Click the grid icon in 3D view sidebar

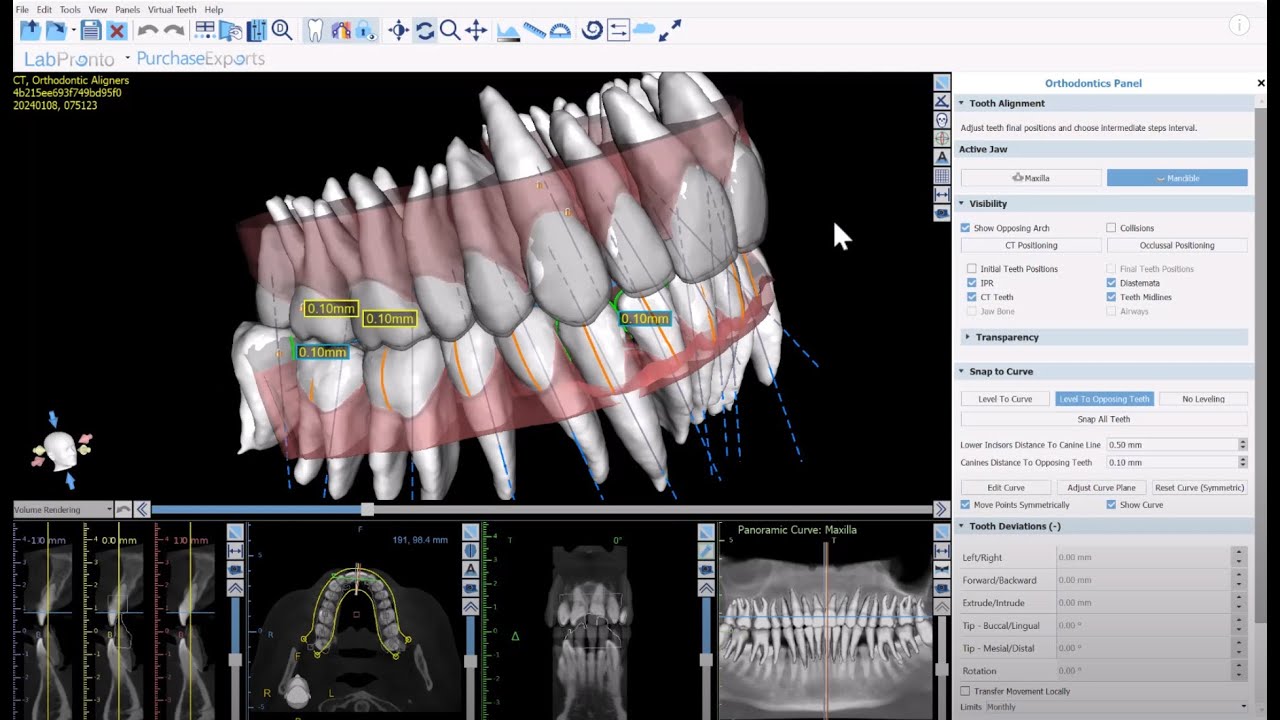tap(942, 176)
